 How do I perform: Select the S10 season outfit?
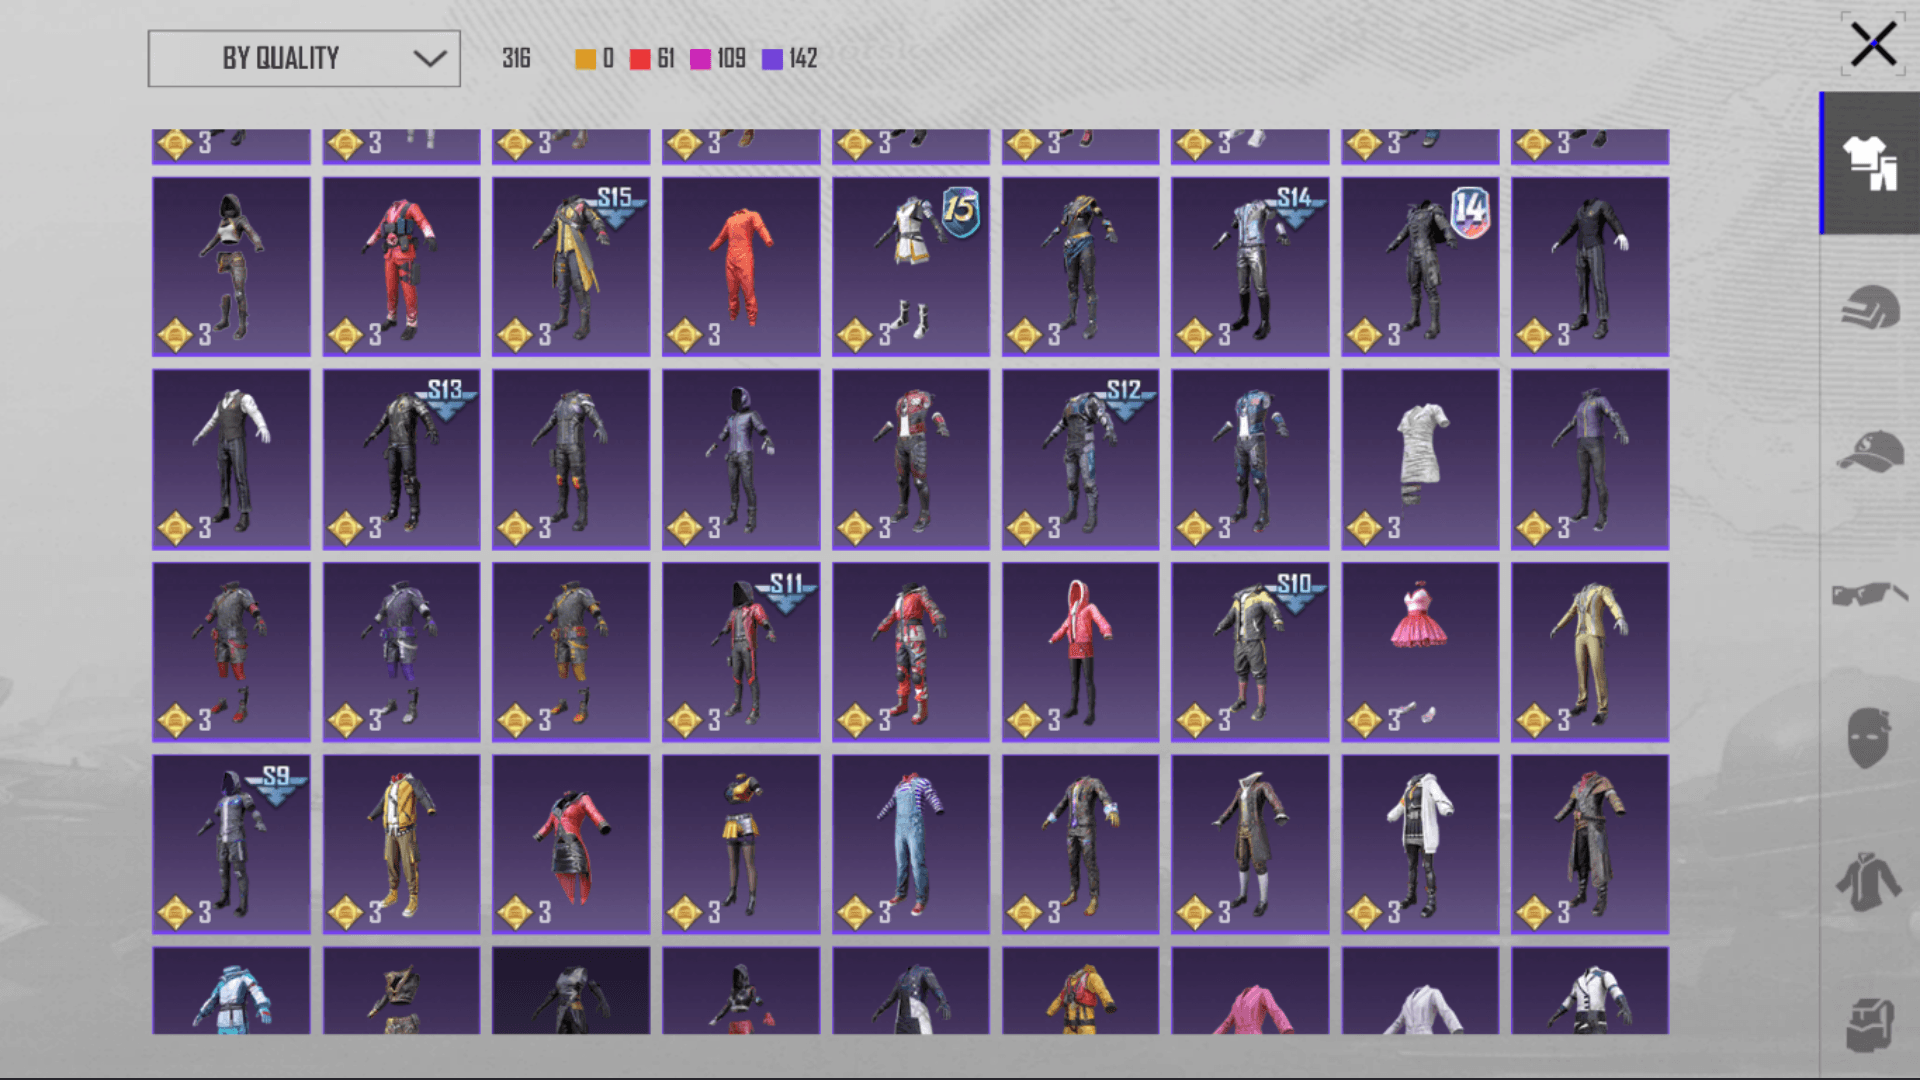tap(1250, 651)
